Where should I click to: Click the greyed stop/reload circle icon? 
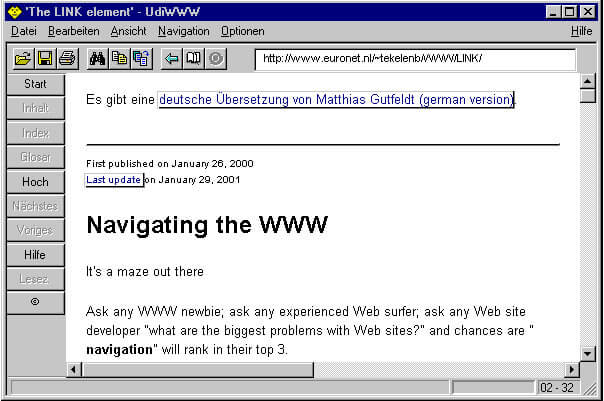tap(216, 59)
